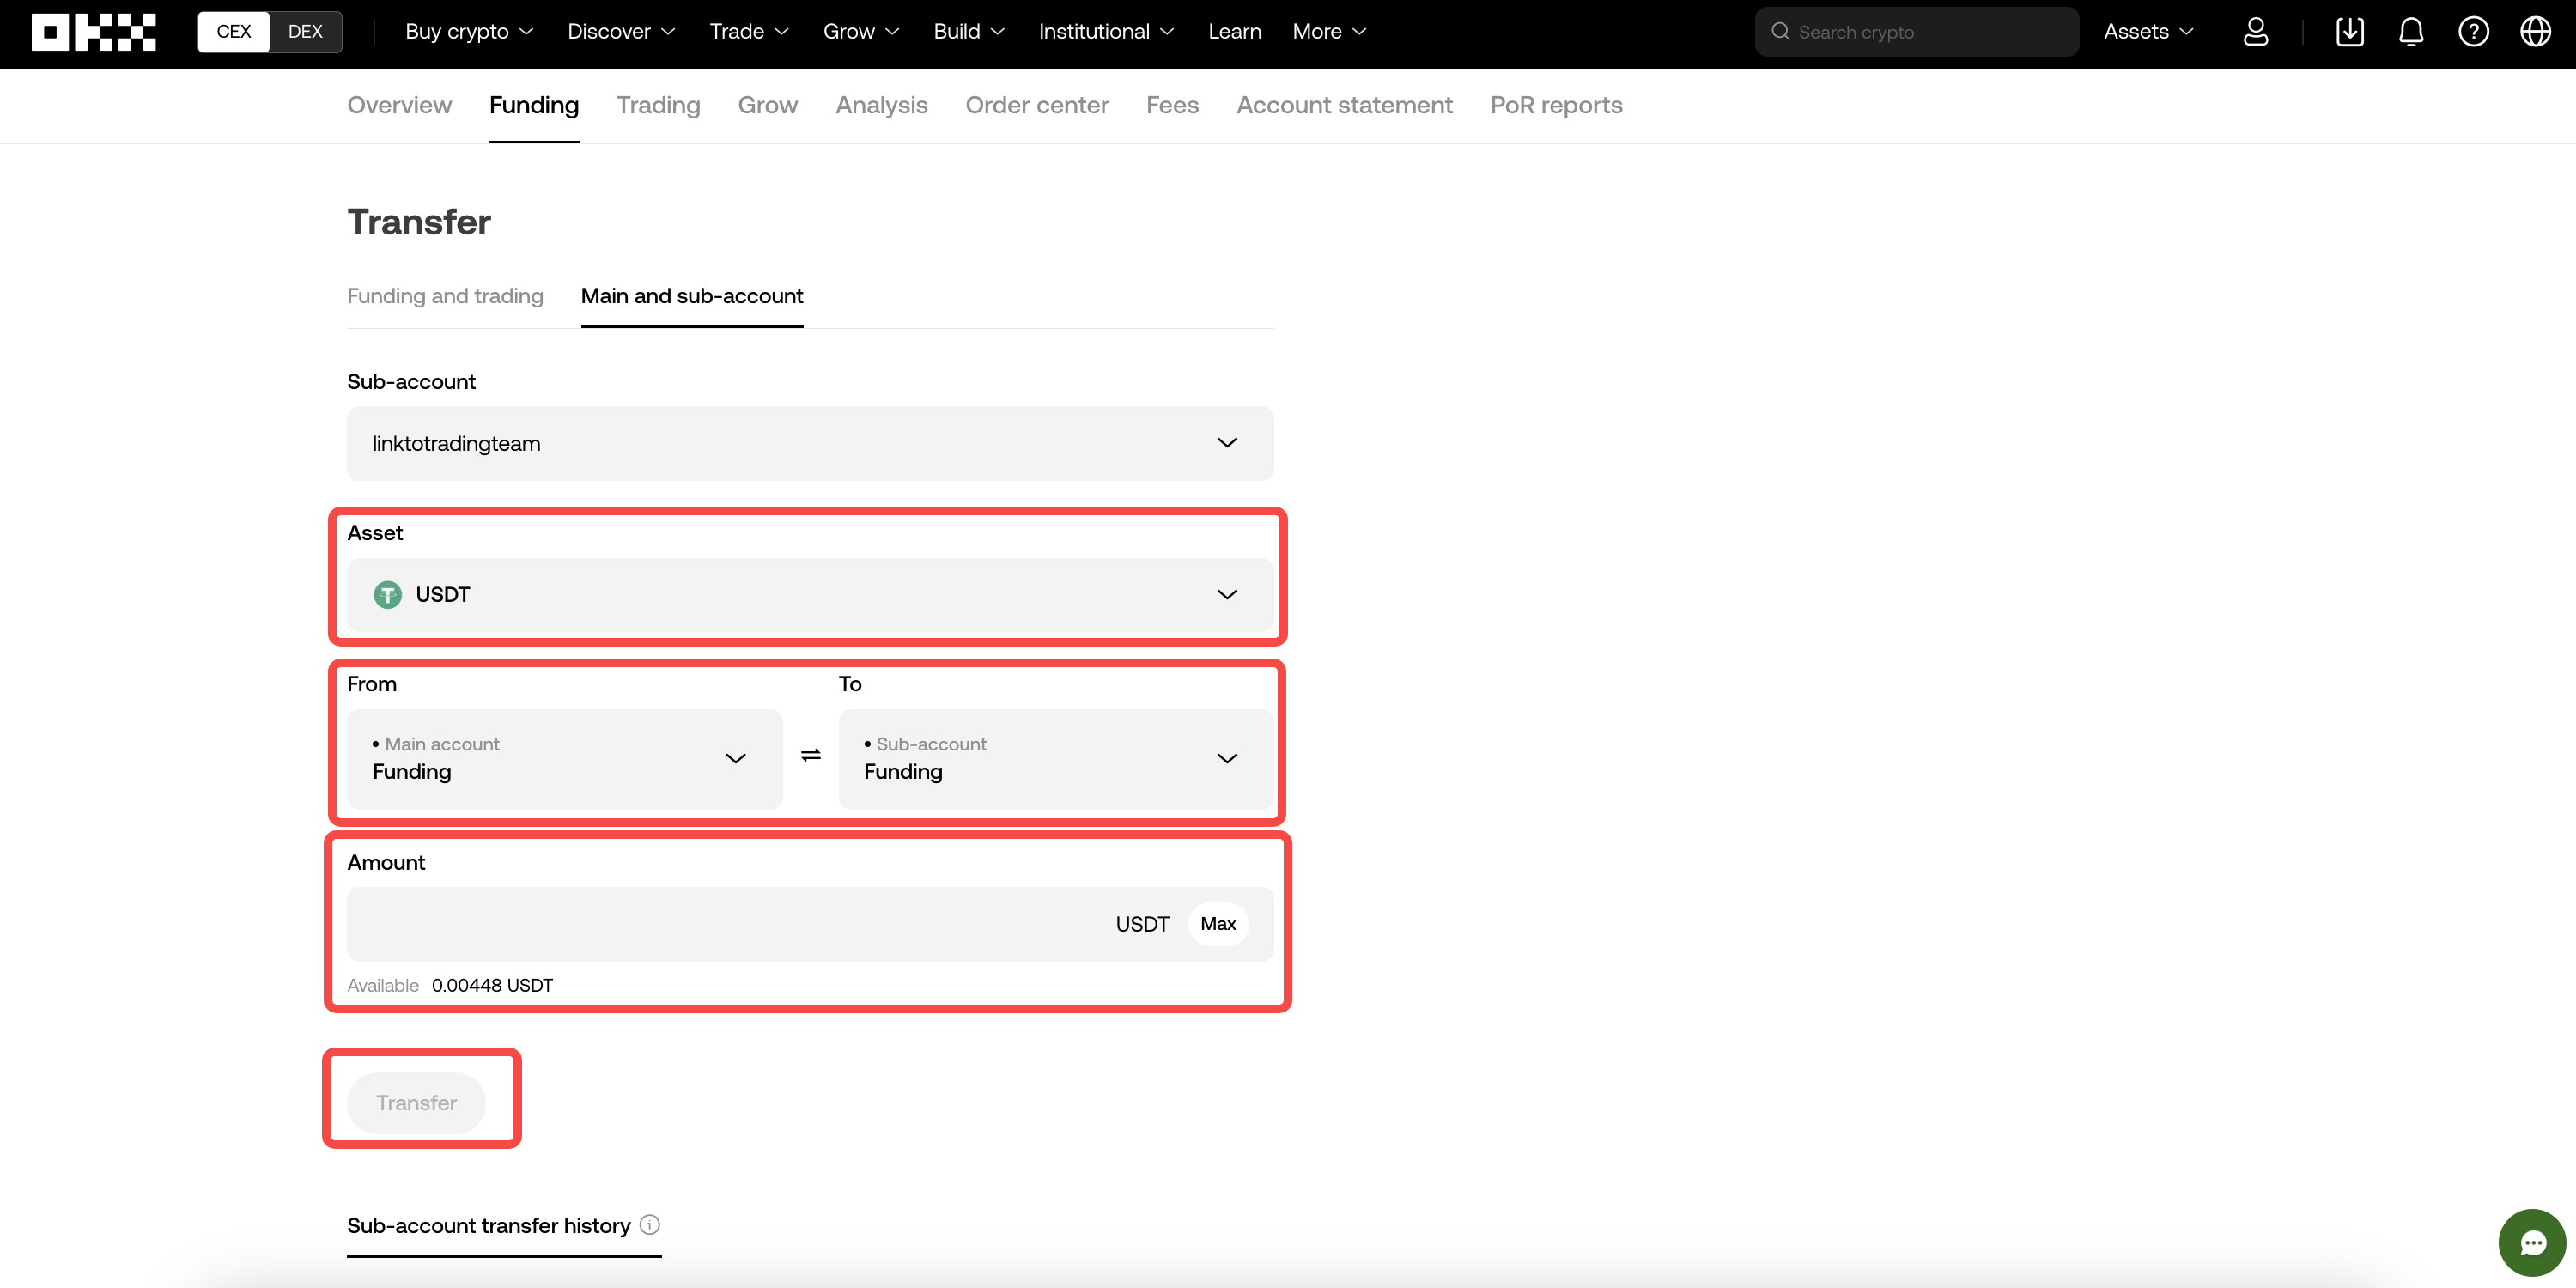Open the profile account icon
Screen dimensions: 2576x1288
coord(2256,31)
